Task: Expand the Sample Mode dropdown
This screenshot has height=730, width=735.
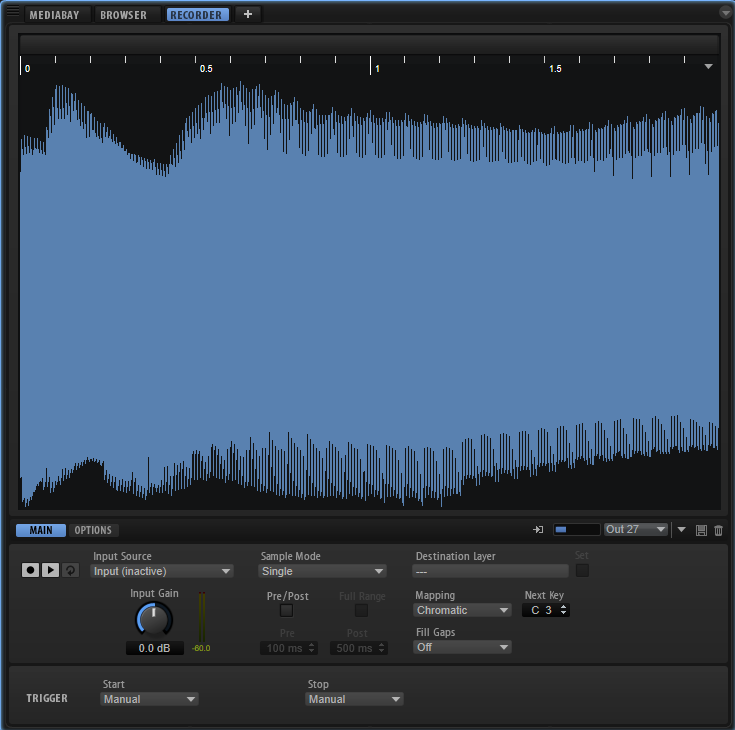Action: [323, 571]
